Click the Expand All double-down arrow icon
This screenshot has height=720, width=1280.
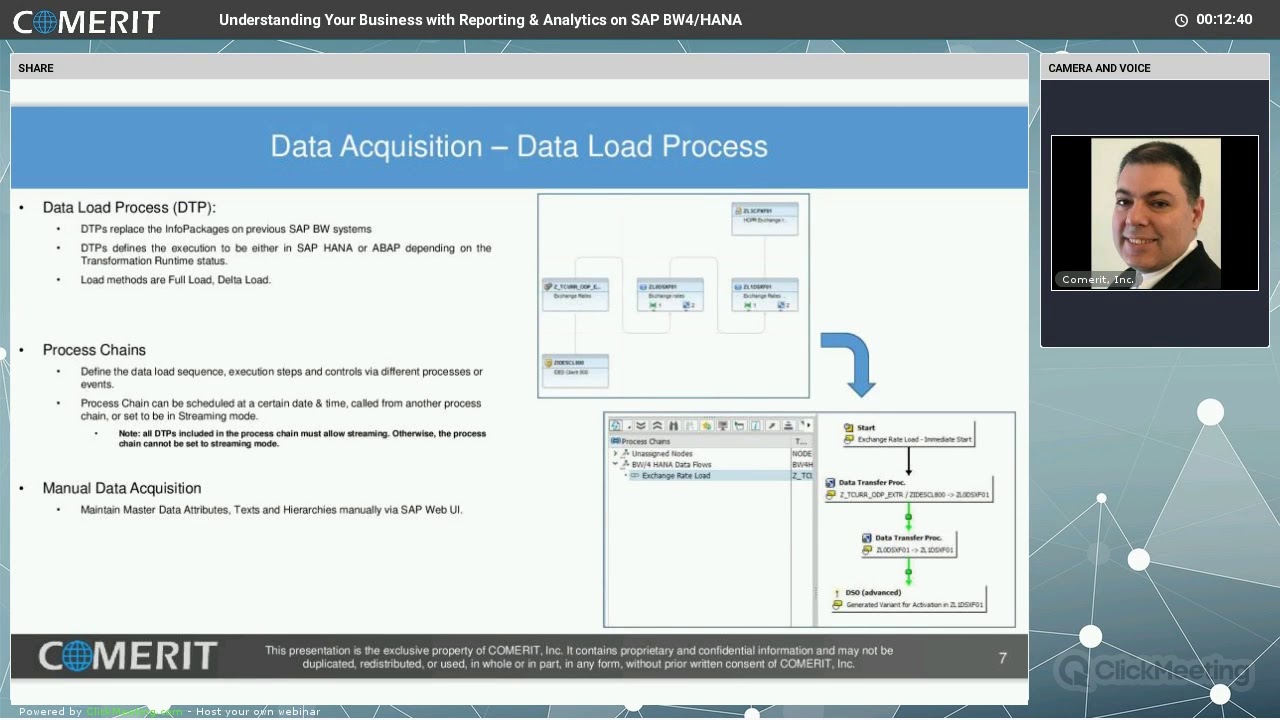pyautogui.click(x=641, y=425)
